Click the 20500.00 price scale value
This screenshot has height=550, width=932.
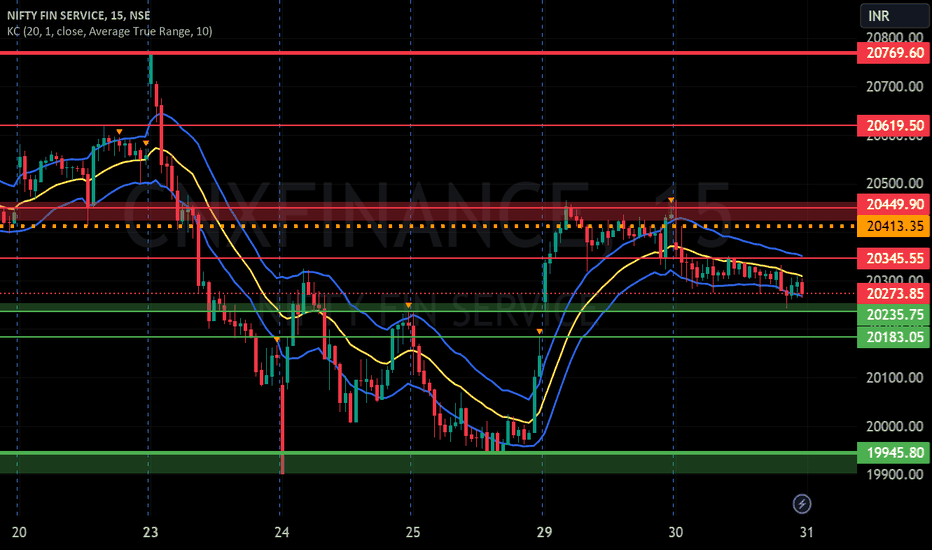[x=895, y=183]
